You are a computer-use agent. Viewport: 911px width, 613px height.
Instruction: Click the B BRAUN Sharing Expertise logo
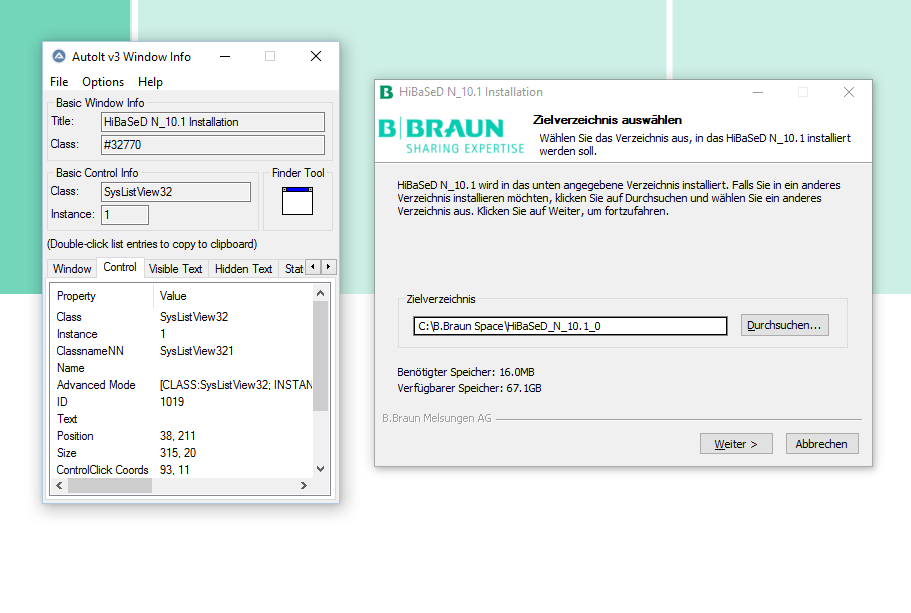(x=451, y=135)
